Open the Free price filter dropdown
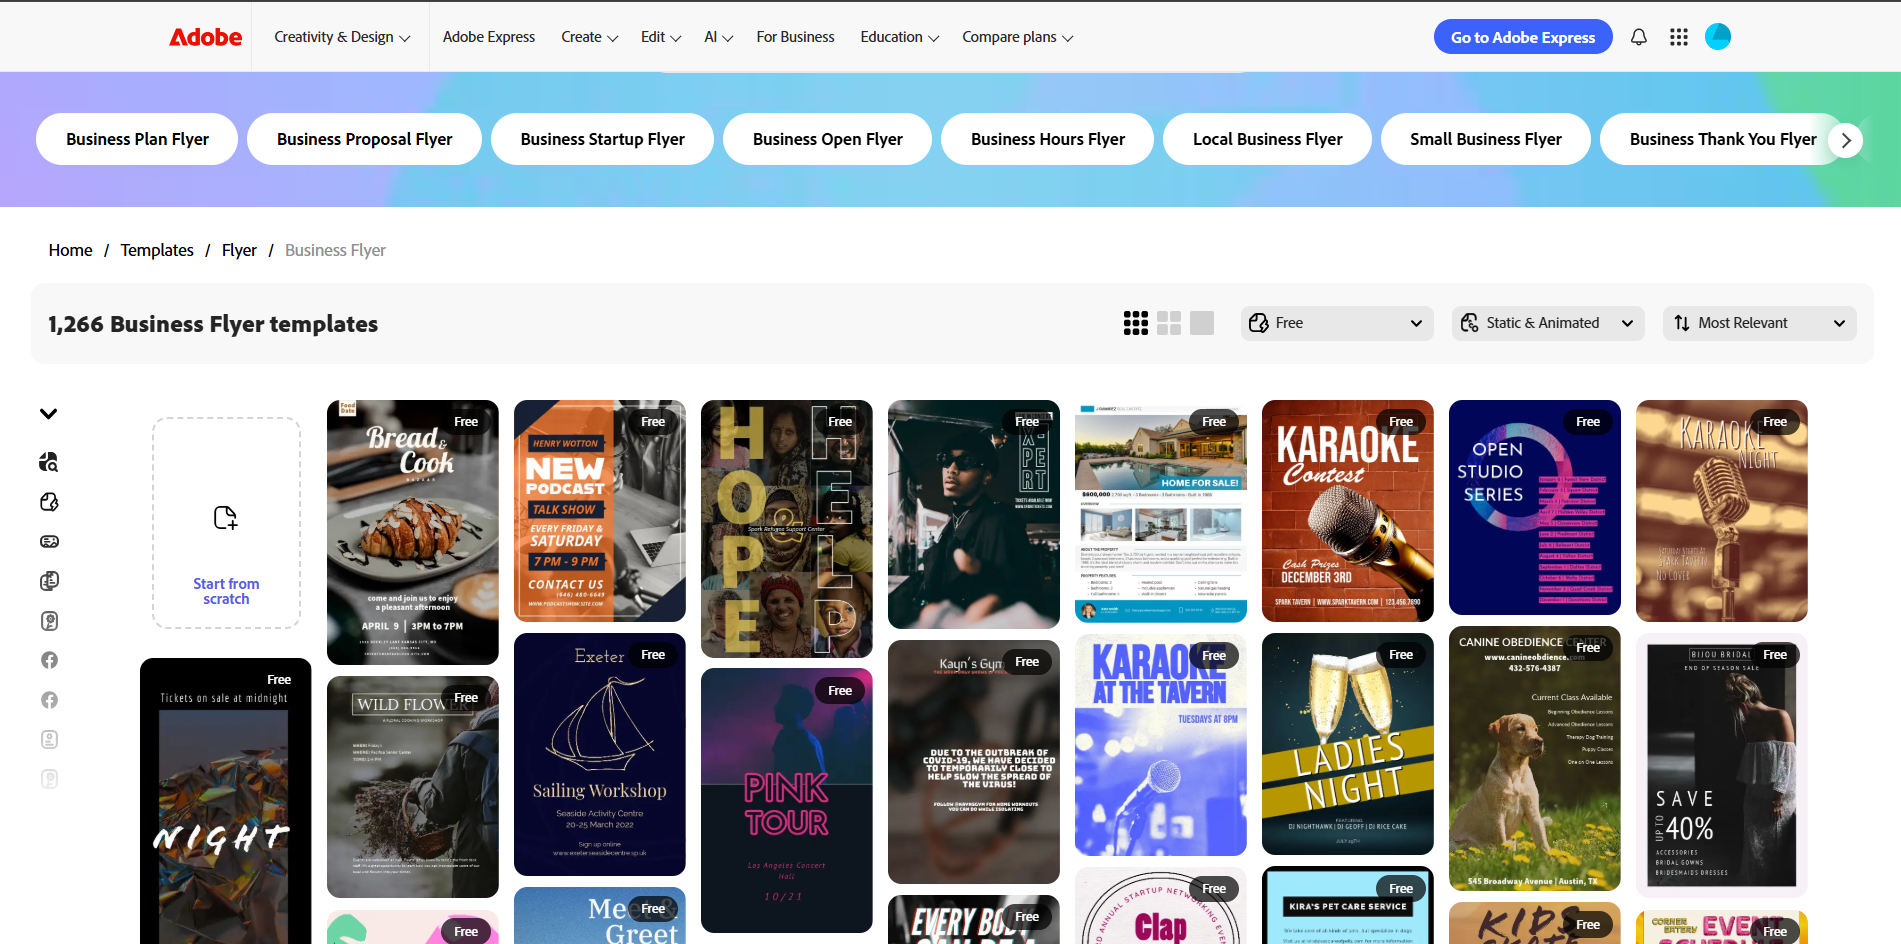The height and width of the screenshot is (944, 1901). 1337,323
